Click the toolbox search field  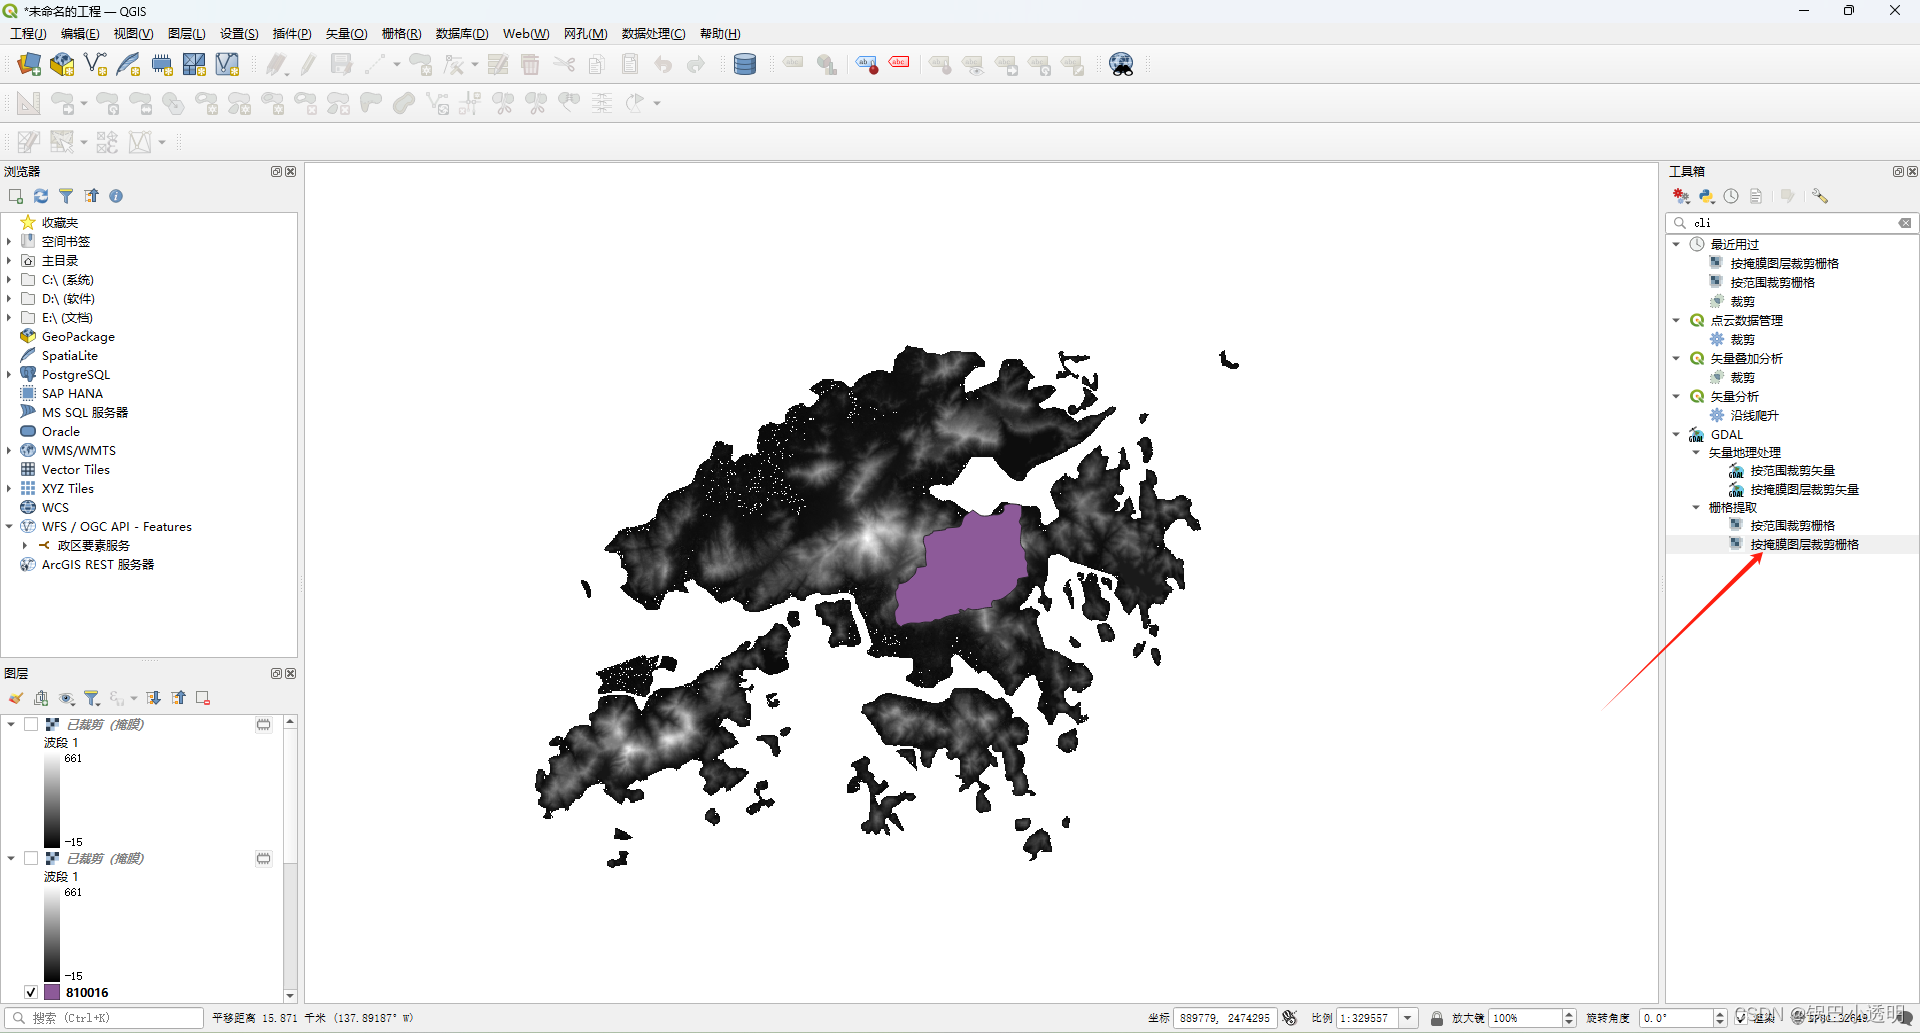point(1793,223)
